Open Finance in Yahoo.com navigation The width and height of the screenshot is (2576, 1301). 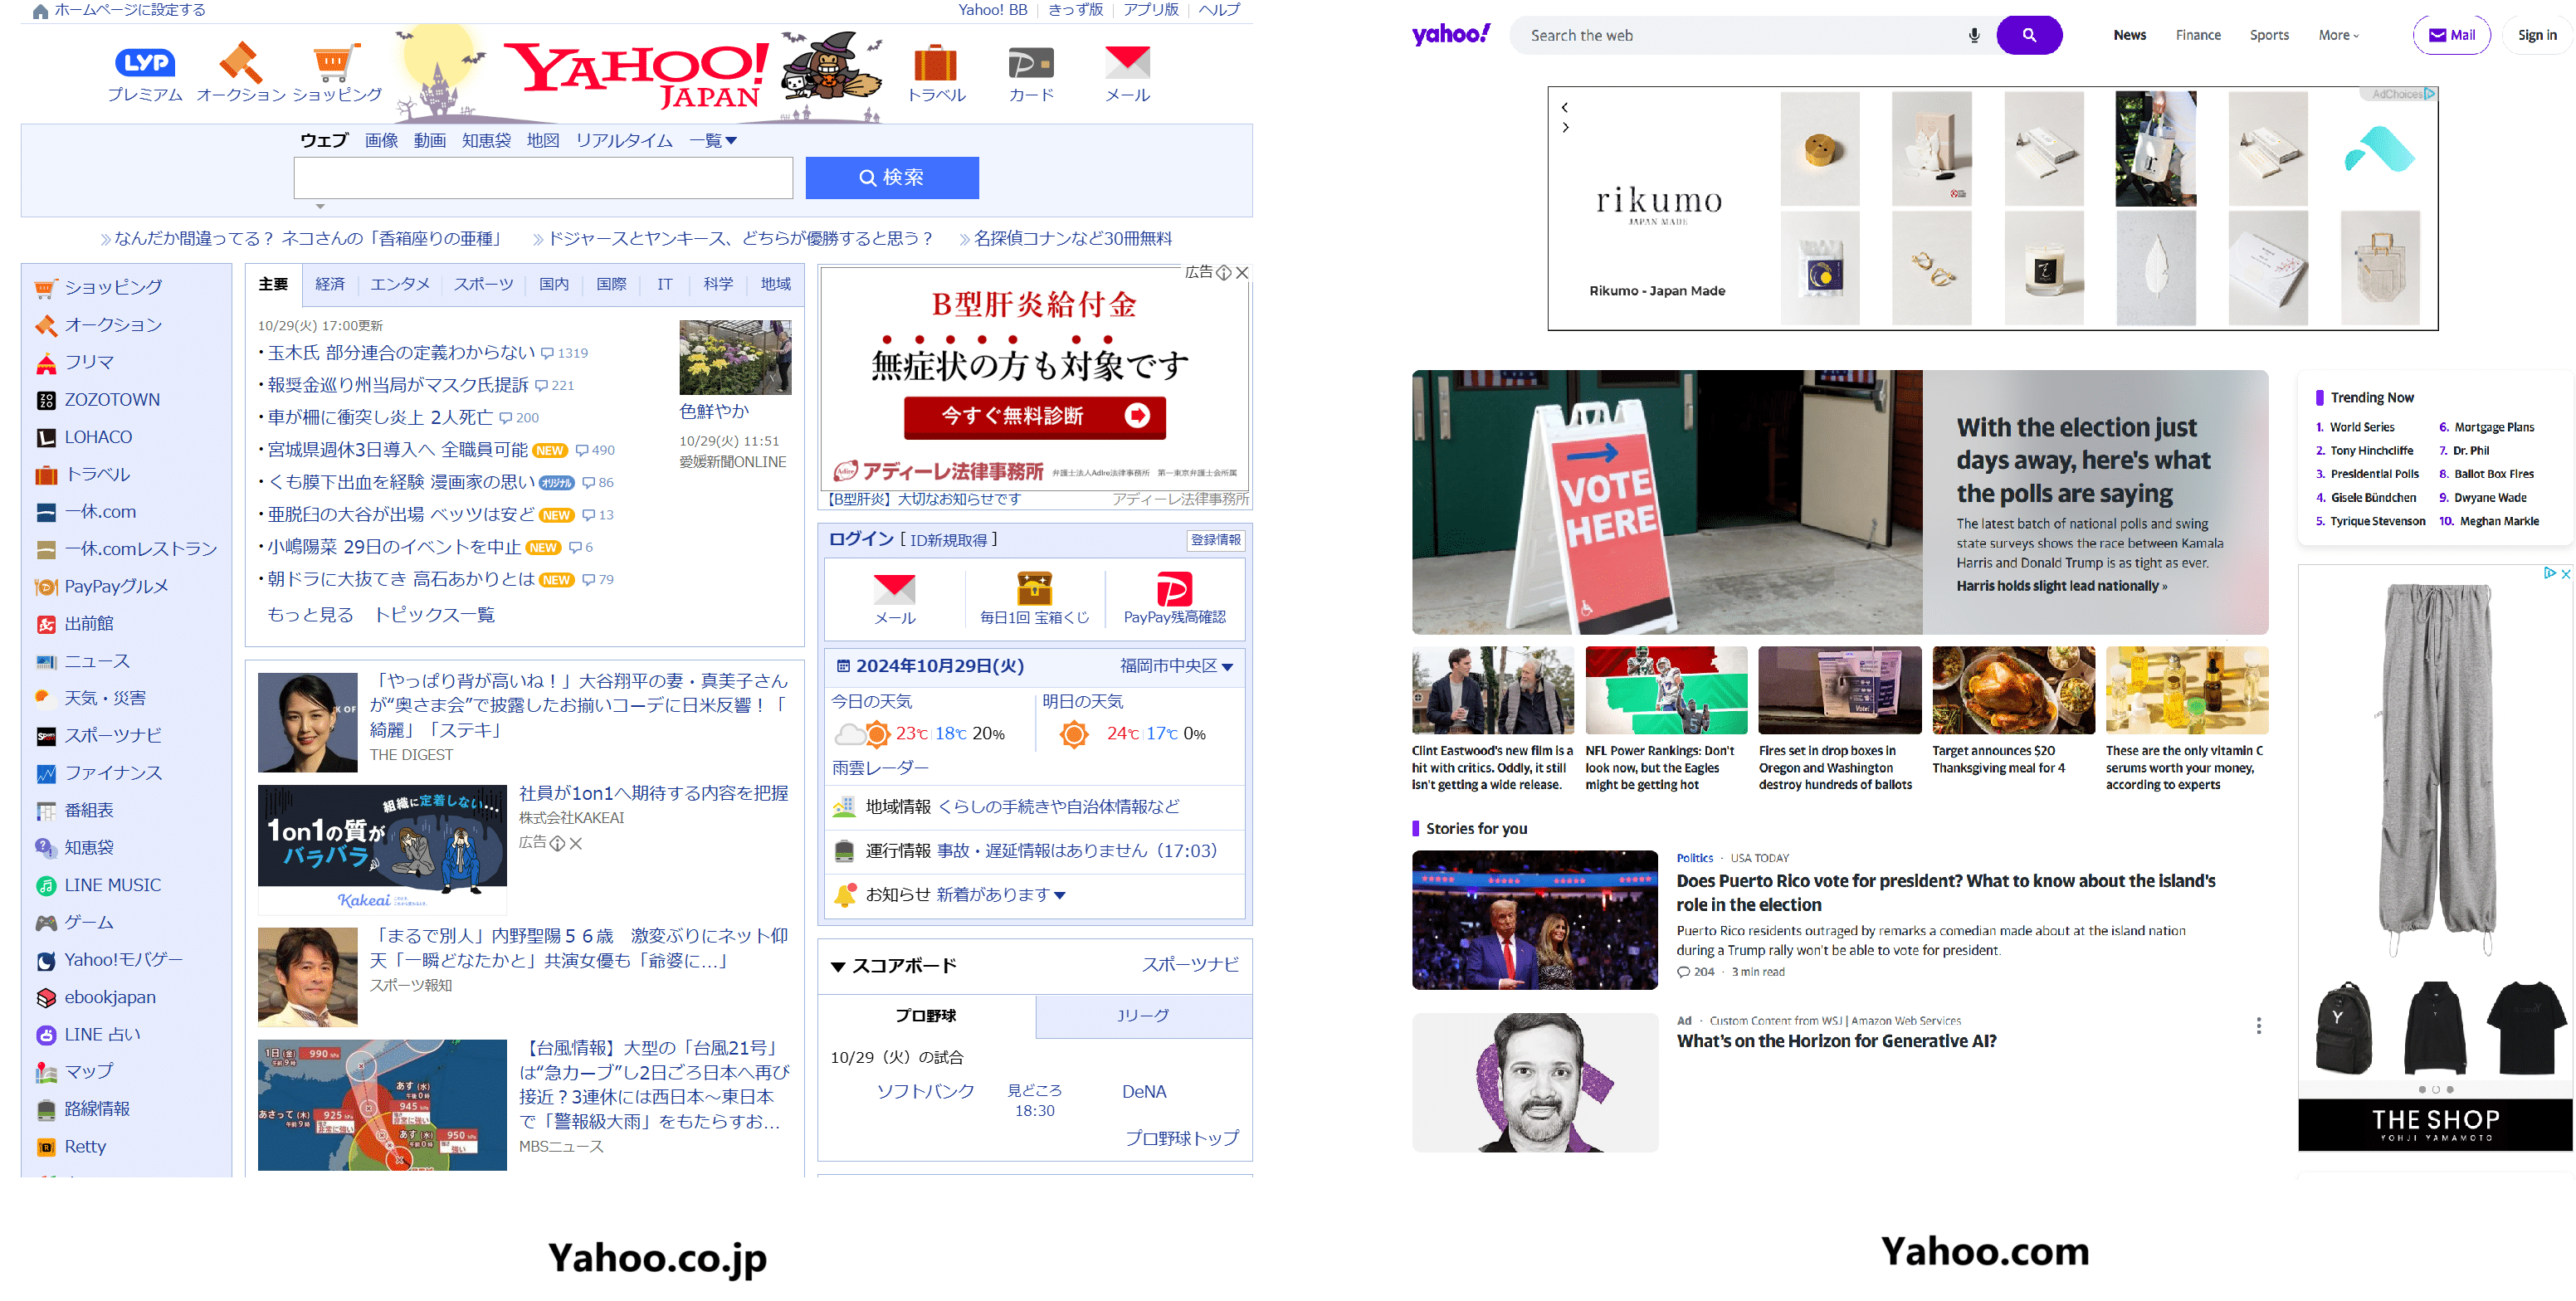click(x=2198, y=35)
